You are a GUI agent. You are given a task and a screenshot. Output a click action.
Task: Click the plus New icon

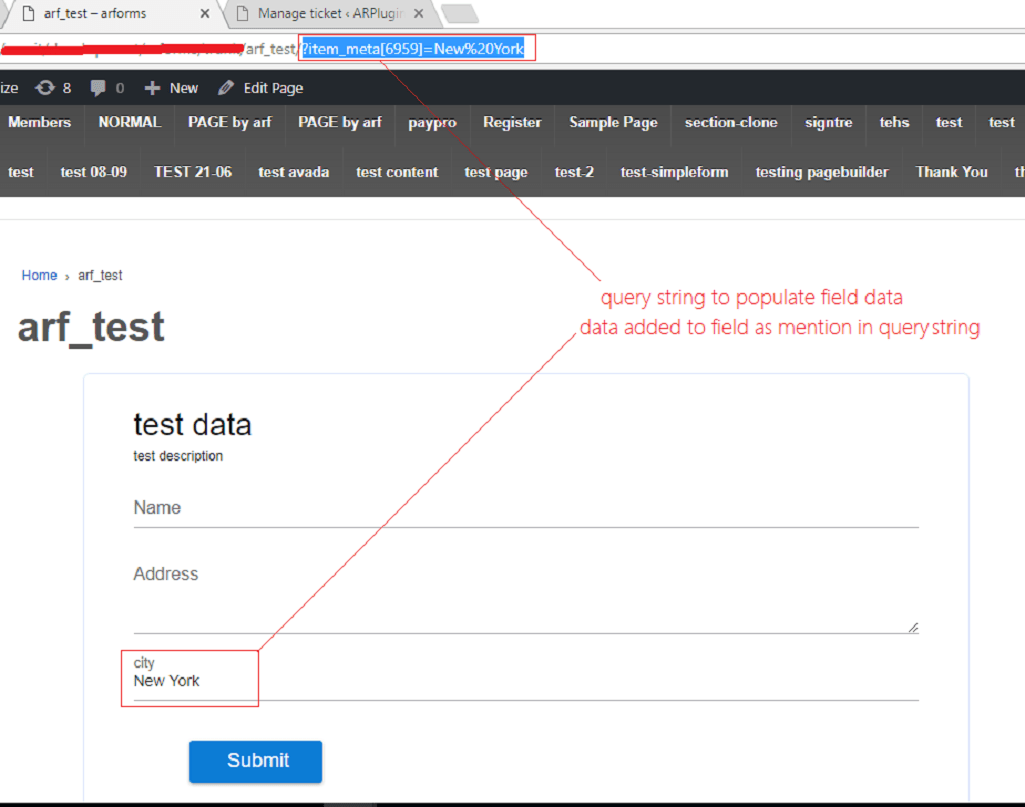pyautogui.click(x=152, y=88)
